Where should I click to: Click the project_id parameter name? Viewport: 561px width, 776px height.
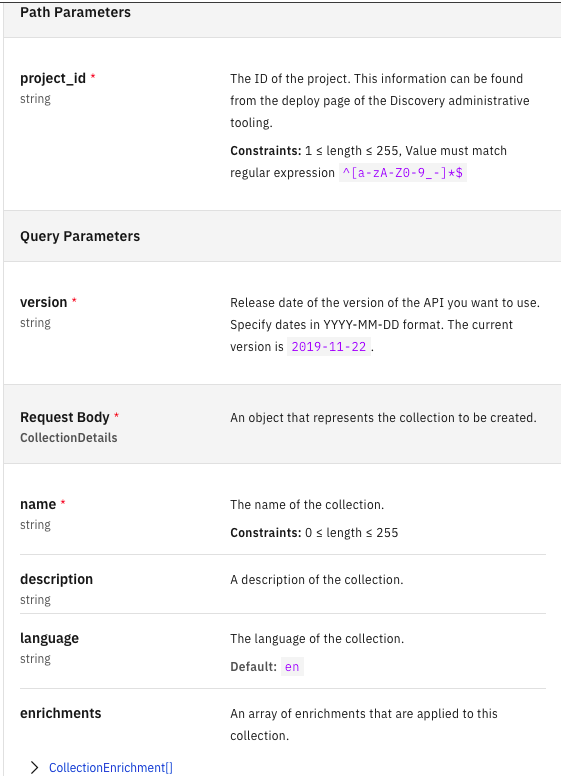52,78
